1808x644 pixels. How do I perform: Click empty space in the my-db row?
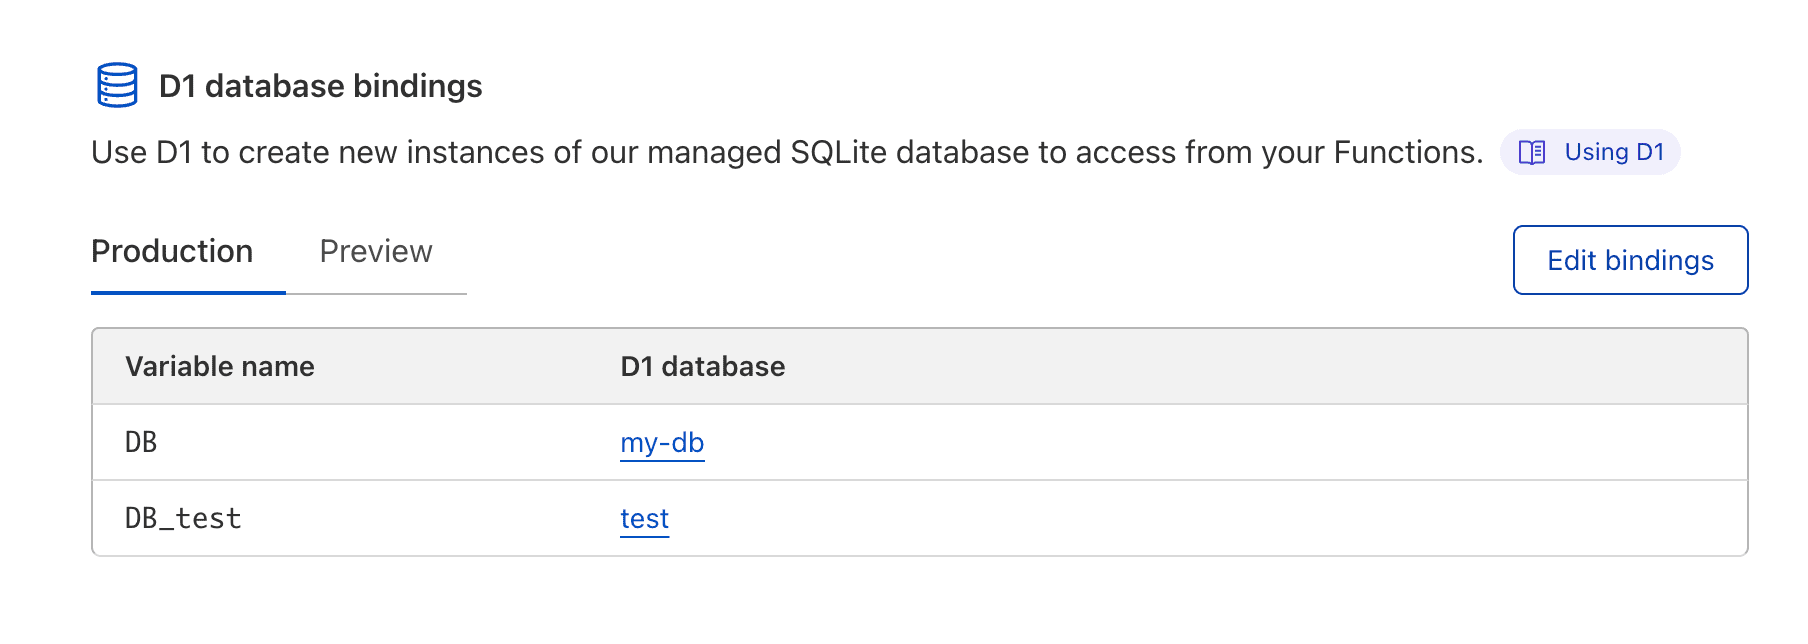point(1200,442)
